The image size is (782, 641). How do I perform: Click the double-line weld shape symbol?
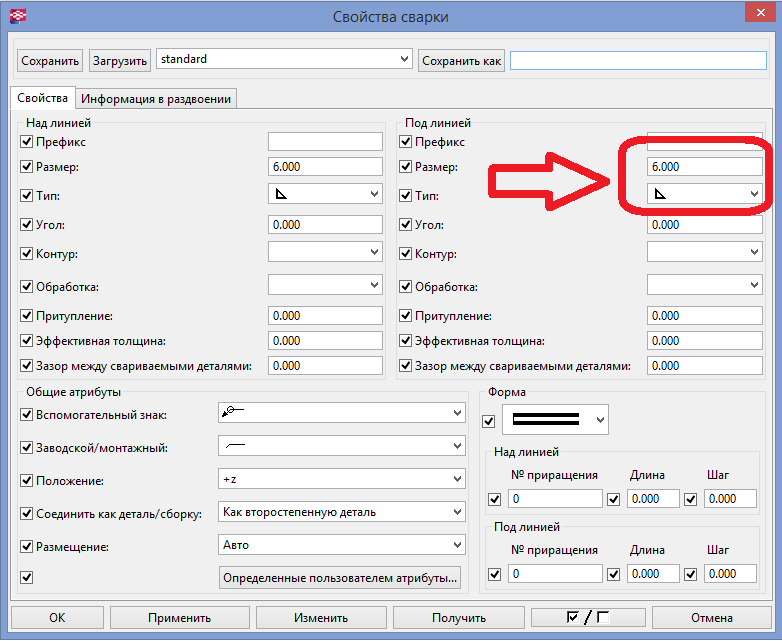(547, 420)
